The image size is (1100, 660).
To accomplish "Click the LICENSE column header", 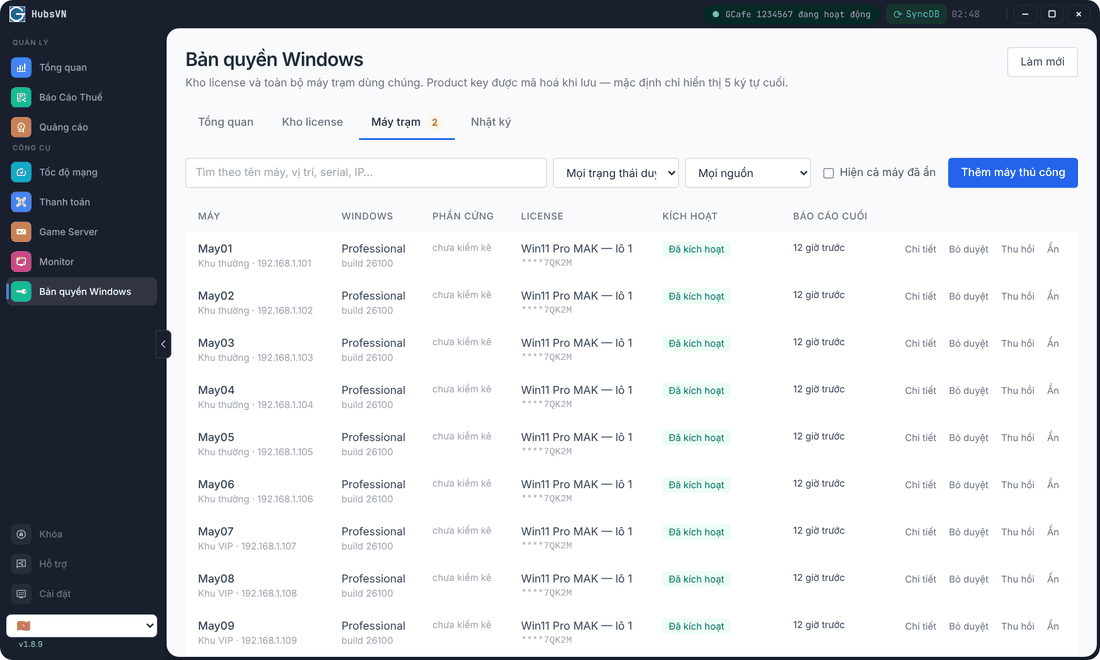I will [x=542, y=216].
